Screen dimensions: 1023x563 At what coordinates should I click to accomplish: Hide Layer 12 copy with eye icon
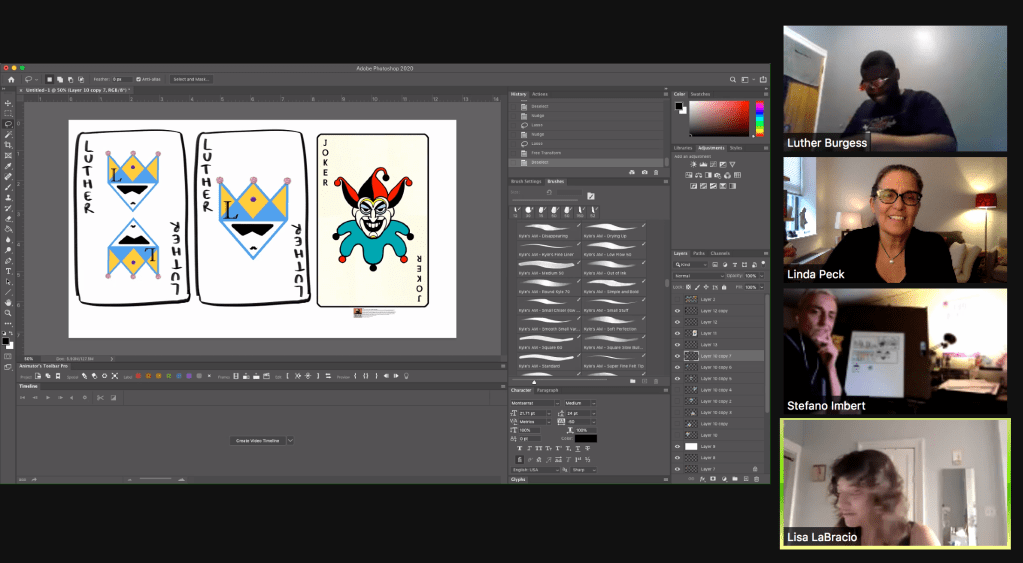point(677,311)
